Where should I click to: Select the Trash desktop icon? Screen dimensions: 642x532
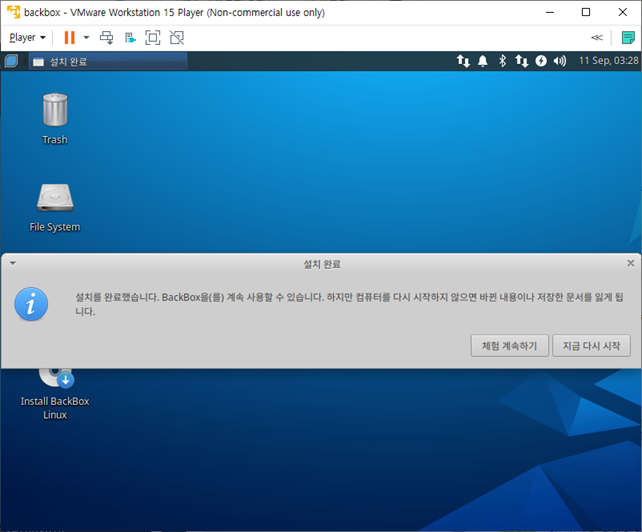pyautogui.click(x=55, y=119)
